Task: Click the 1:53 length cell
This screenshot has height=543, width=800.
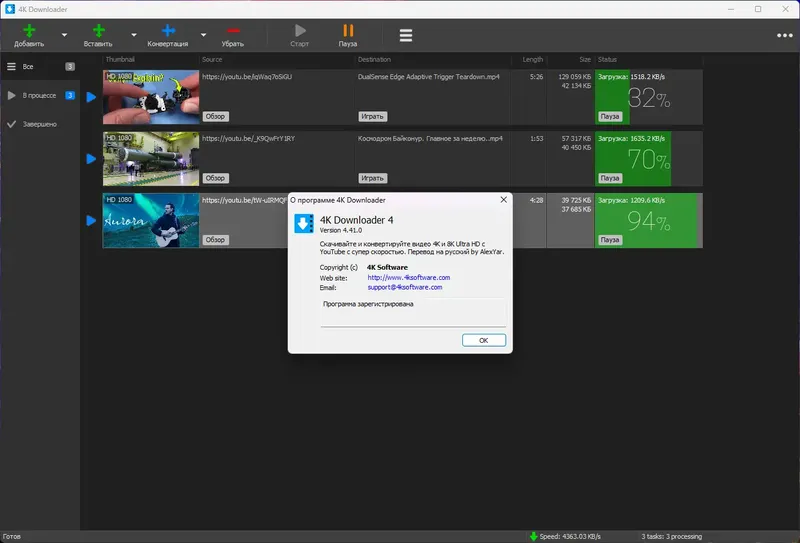Action: (x=536, y=138)
